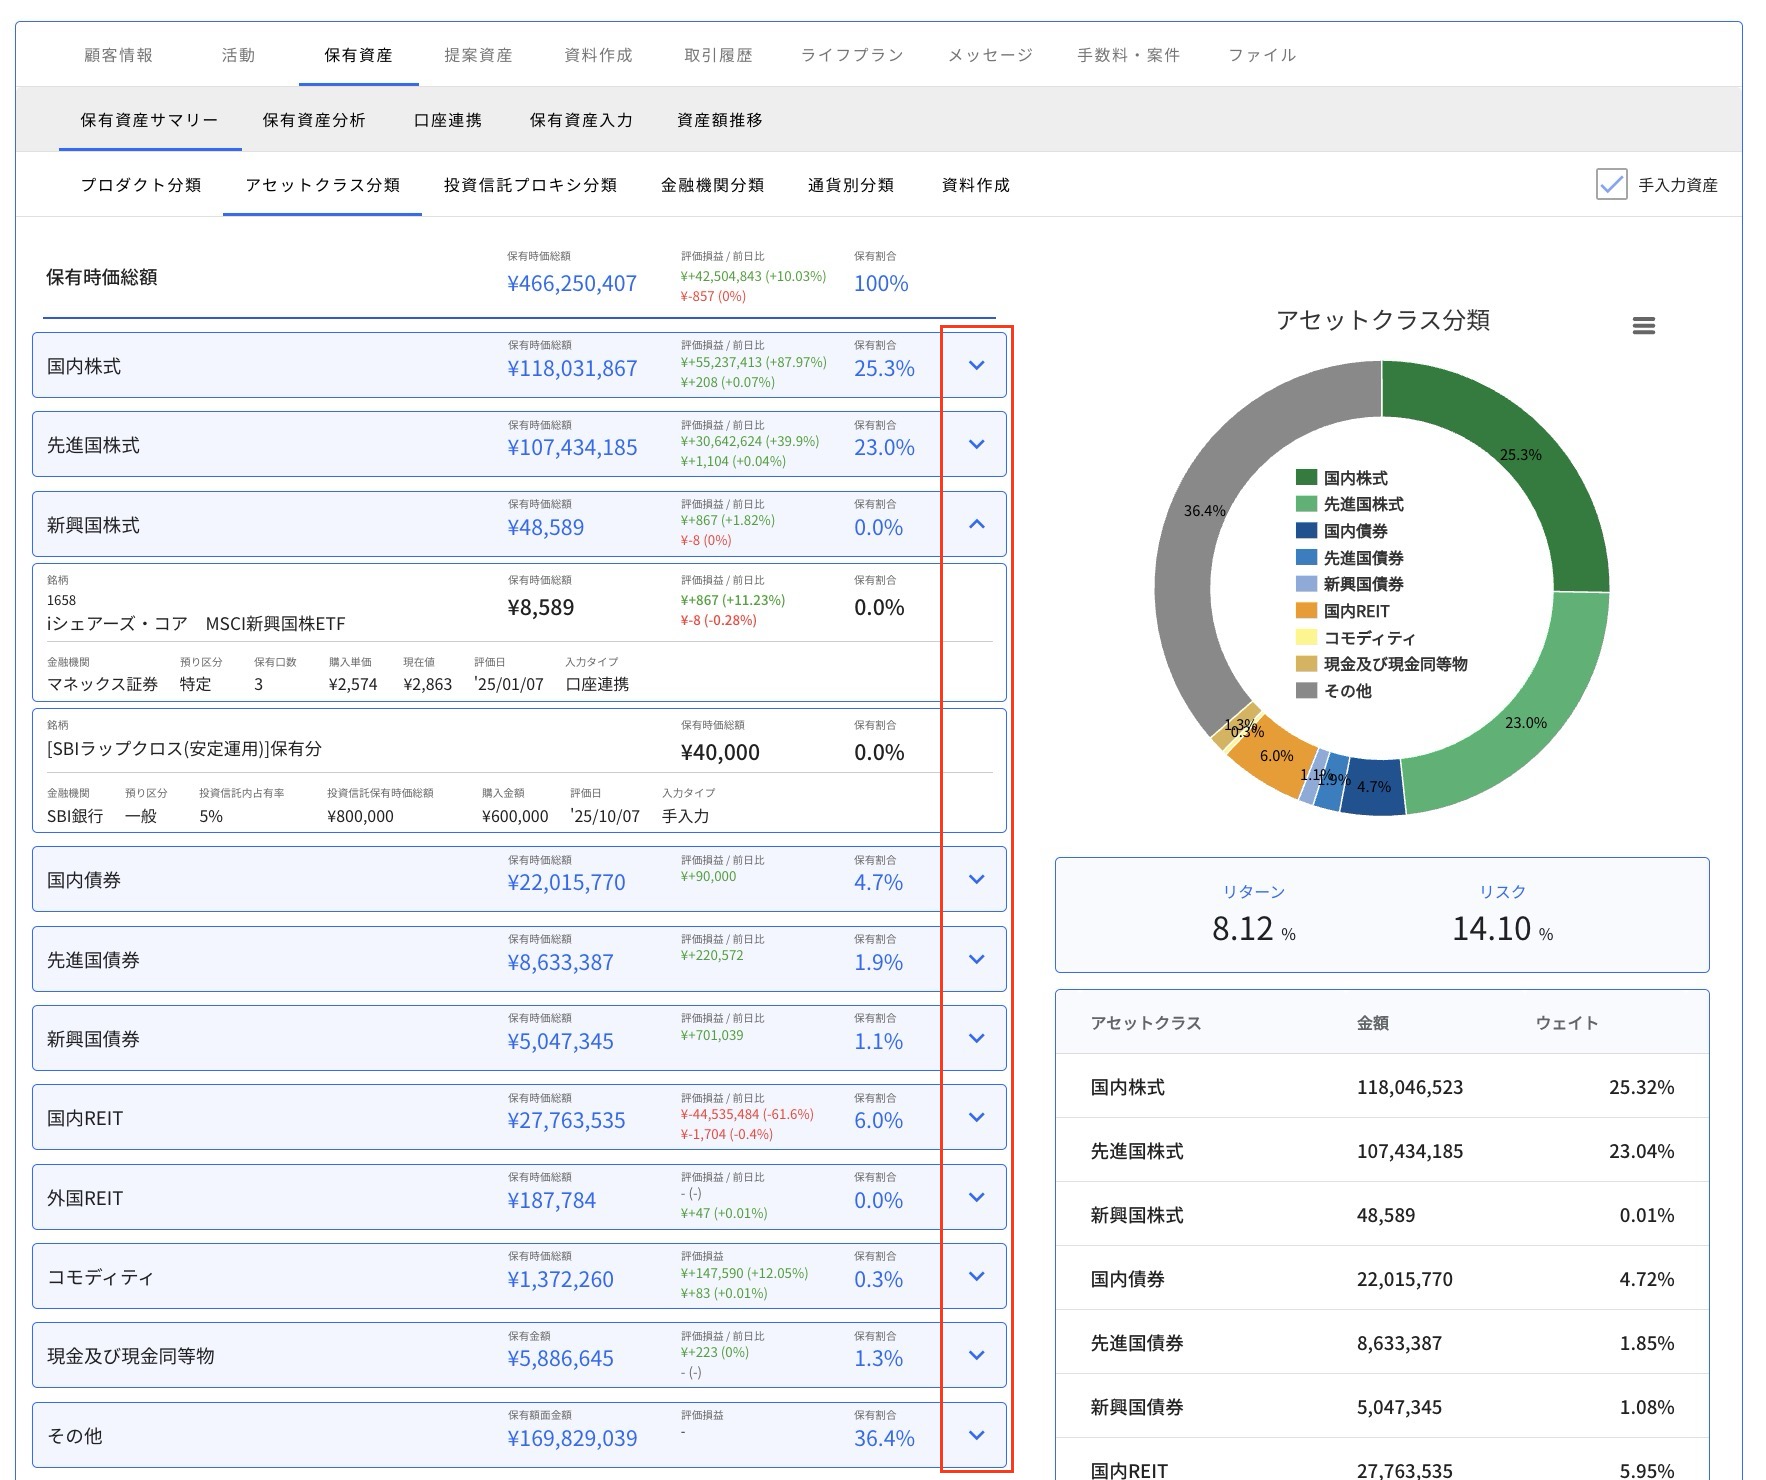The image size is (1766, 1480).
Task: Switch to 保有資産分析 sub-tab
Action: pyautogui.click(x=315, y=120)
